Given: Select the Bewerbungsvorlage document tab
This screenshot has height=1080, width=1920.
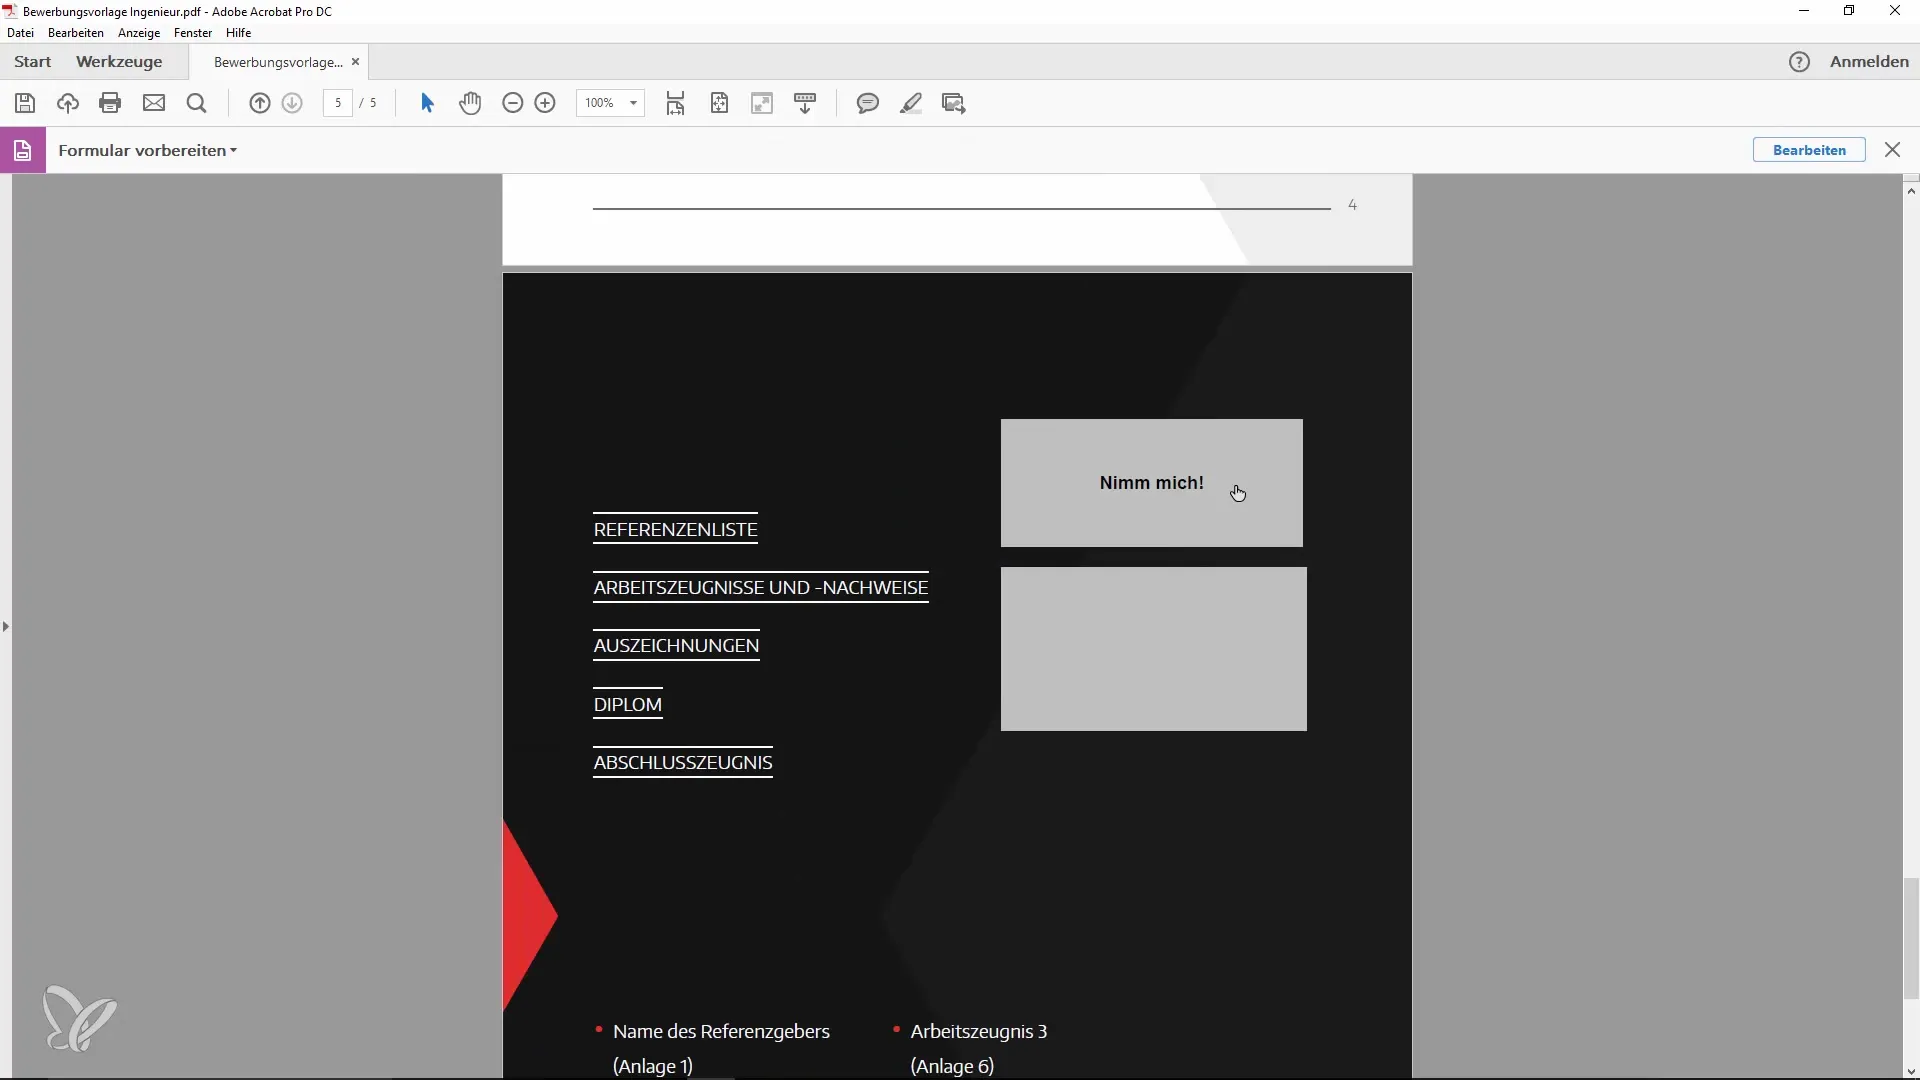Looking at the screenshot, I should 278,62.
